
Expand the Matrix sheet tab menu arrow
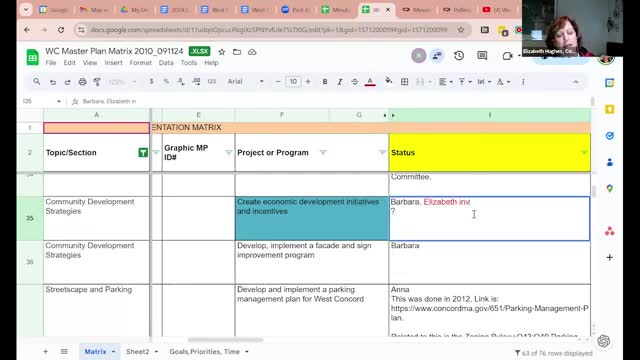pos(113,351)
